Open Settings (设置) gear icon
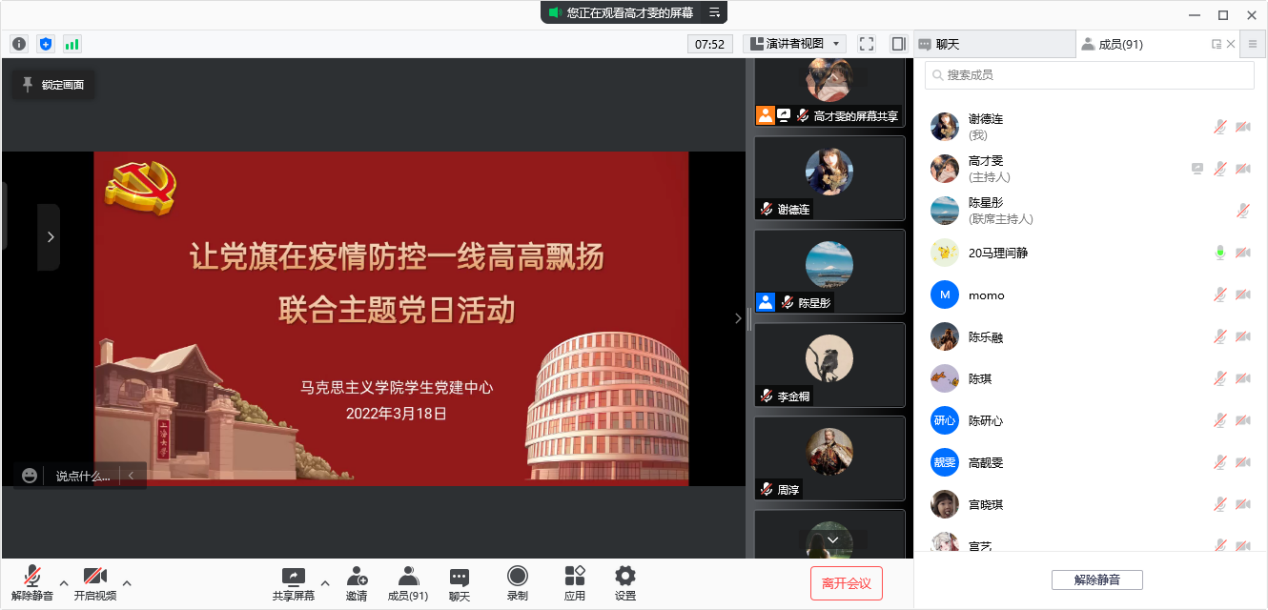This screenshot has width=1268, height=610. (625, 583)
